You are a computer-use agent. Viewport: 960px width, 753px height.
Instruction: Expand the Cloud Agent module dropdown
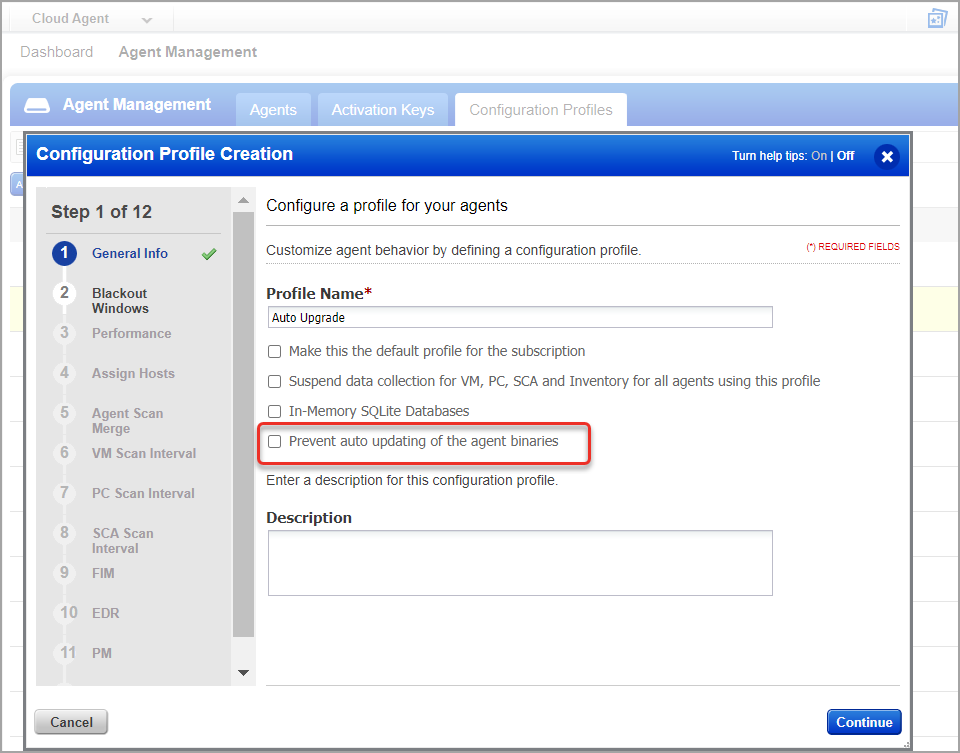pyautogui.click(x=146, y=20)
